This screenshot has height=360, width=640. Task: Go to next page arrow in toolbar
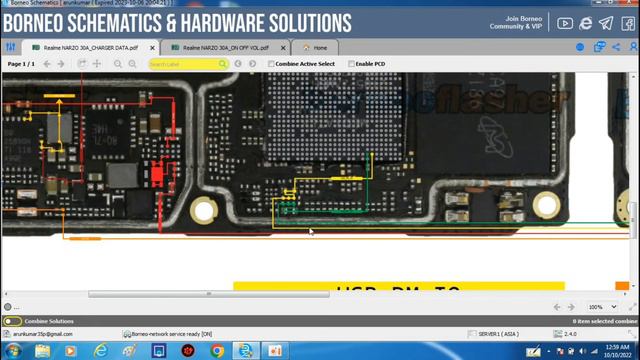pos(61,64)
